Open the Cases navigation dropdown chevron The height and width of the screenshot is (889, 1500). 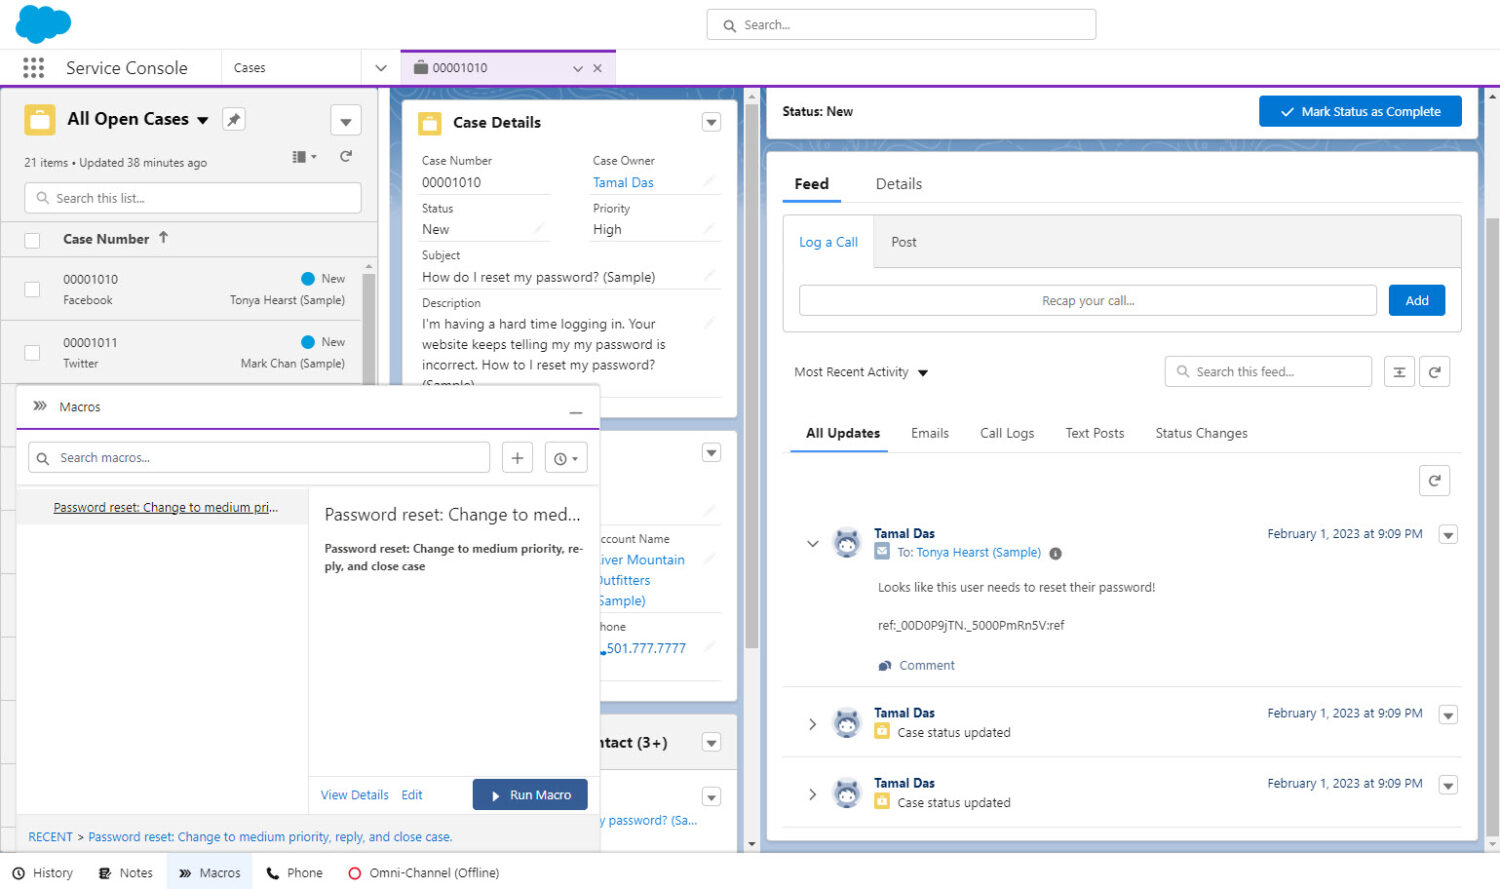(381, 68)
